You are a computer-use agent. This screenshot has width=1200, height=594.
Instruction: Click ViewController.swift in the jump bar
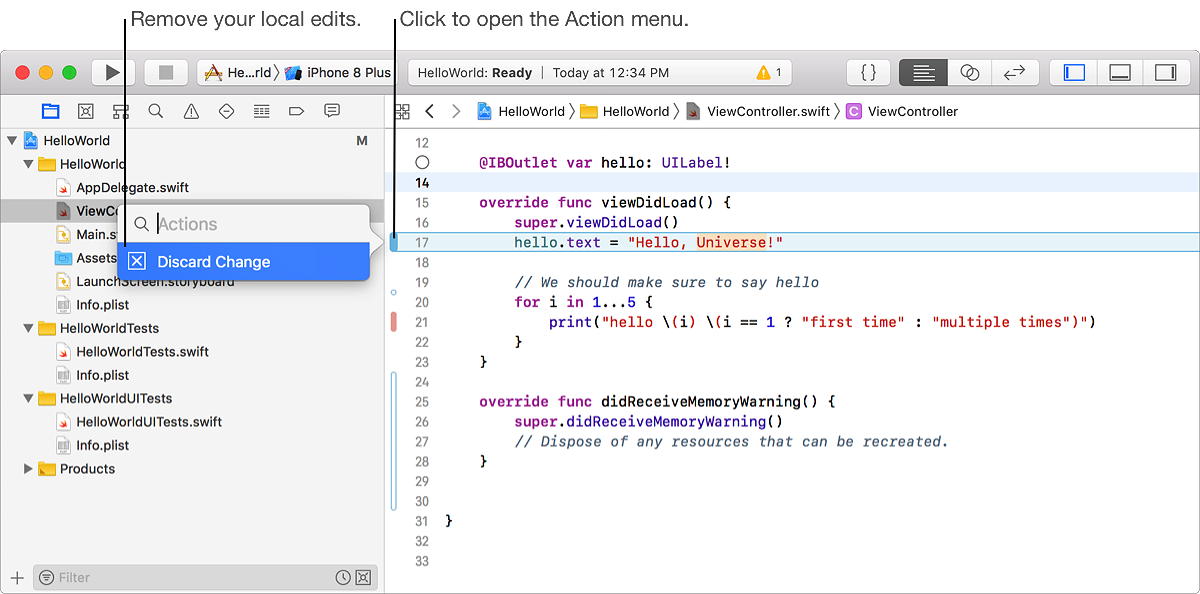[758, 111]
